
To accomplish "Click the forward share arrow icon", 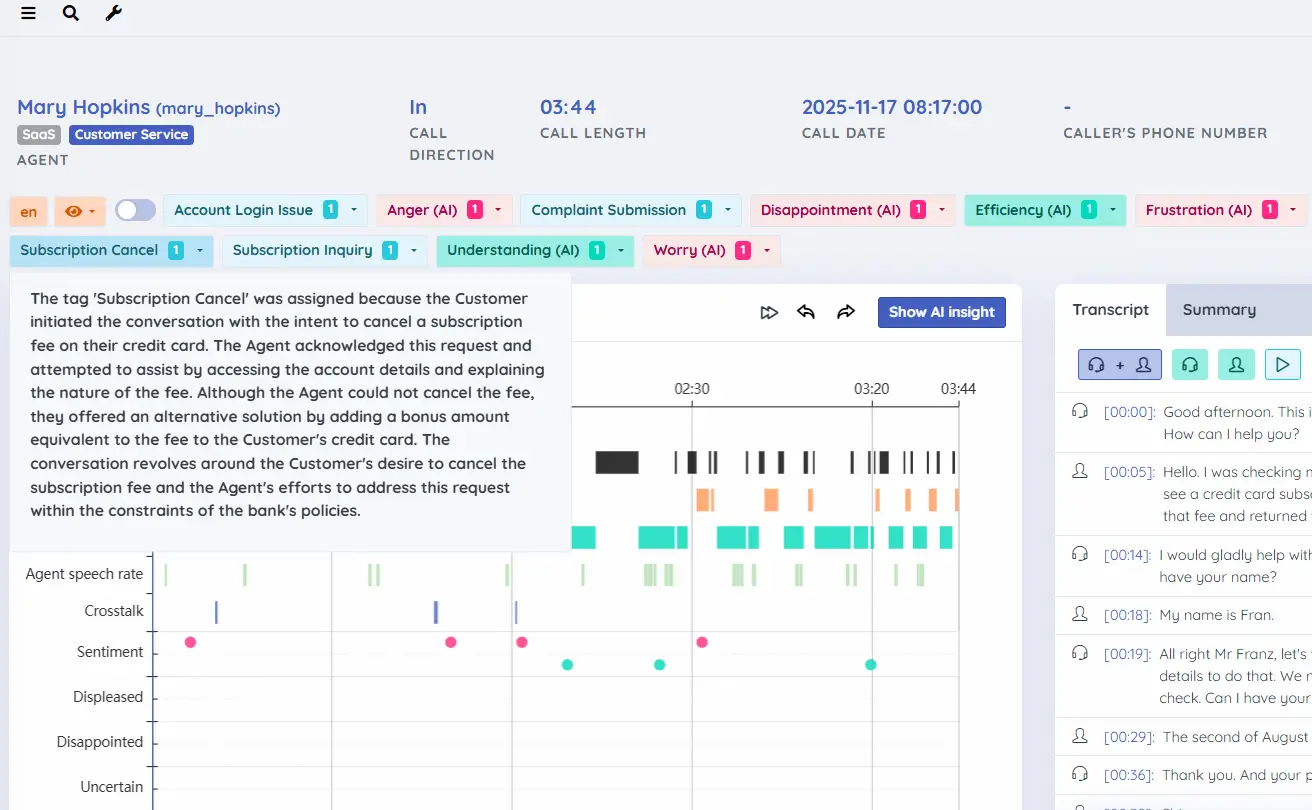I will (x=846, y=312).
